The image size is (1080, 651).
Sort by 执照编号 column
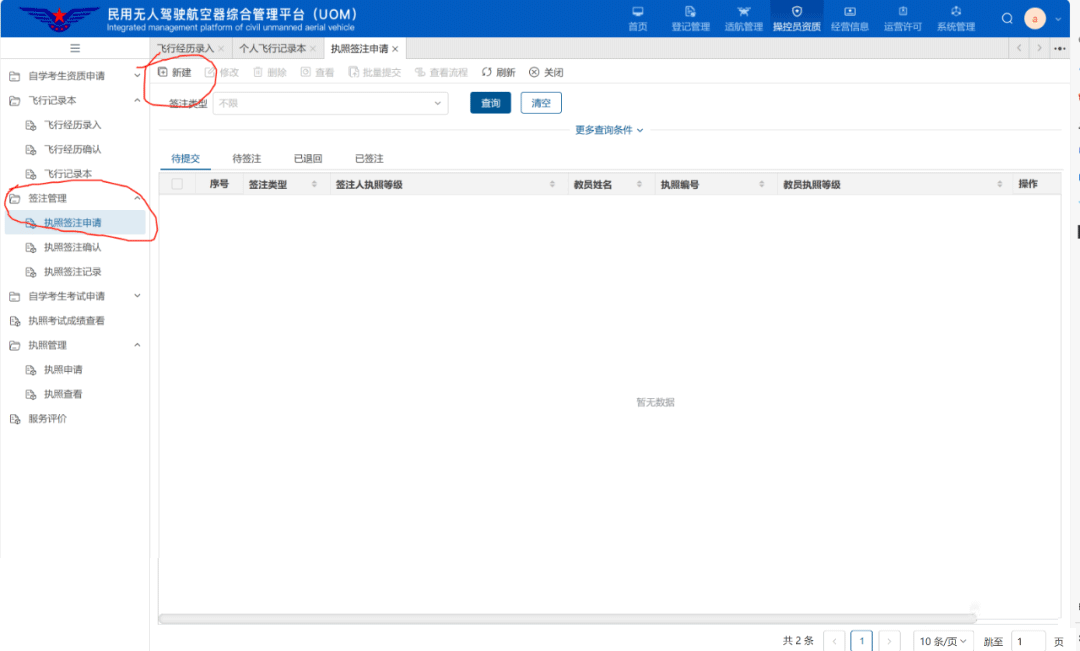[x=762, y=184]
